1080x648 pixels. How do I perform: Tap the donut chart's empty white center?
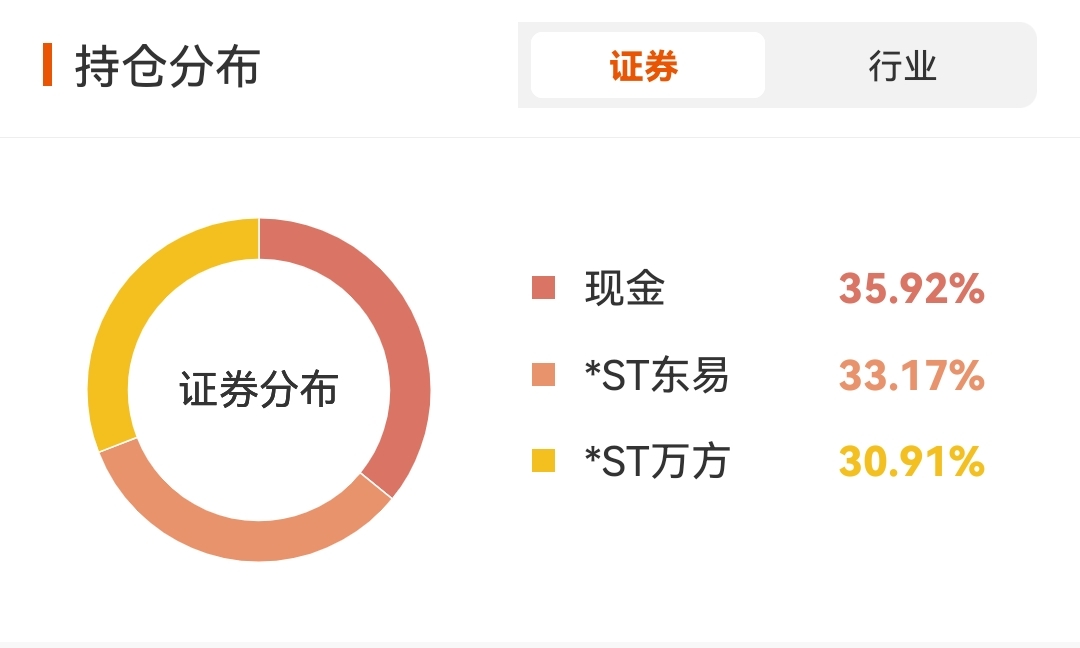point(259,300)
